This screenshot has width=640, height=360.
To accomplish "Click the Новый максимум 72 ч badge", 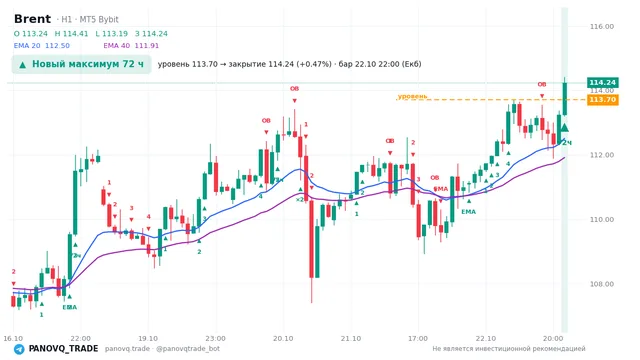I will pos(81,64).
